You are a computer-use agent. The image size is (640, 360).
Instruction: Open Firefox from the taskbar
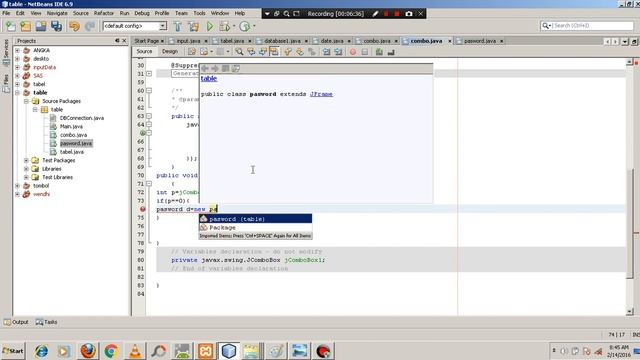pos(88,351)
